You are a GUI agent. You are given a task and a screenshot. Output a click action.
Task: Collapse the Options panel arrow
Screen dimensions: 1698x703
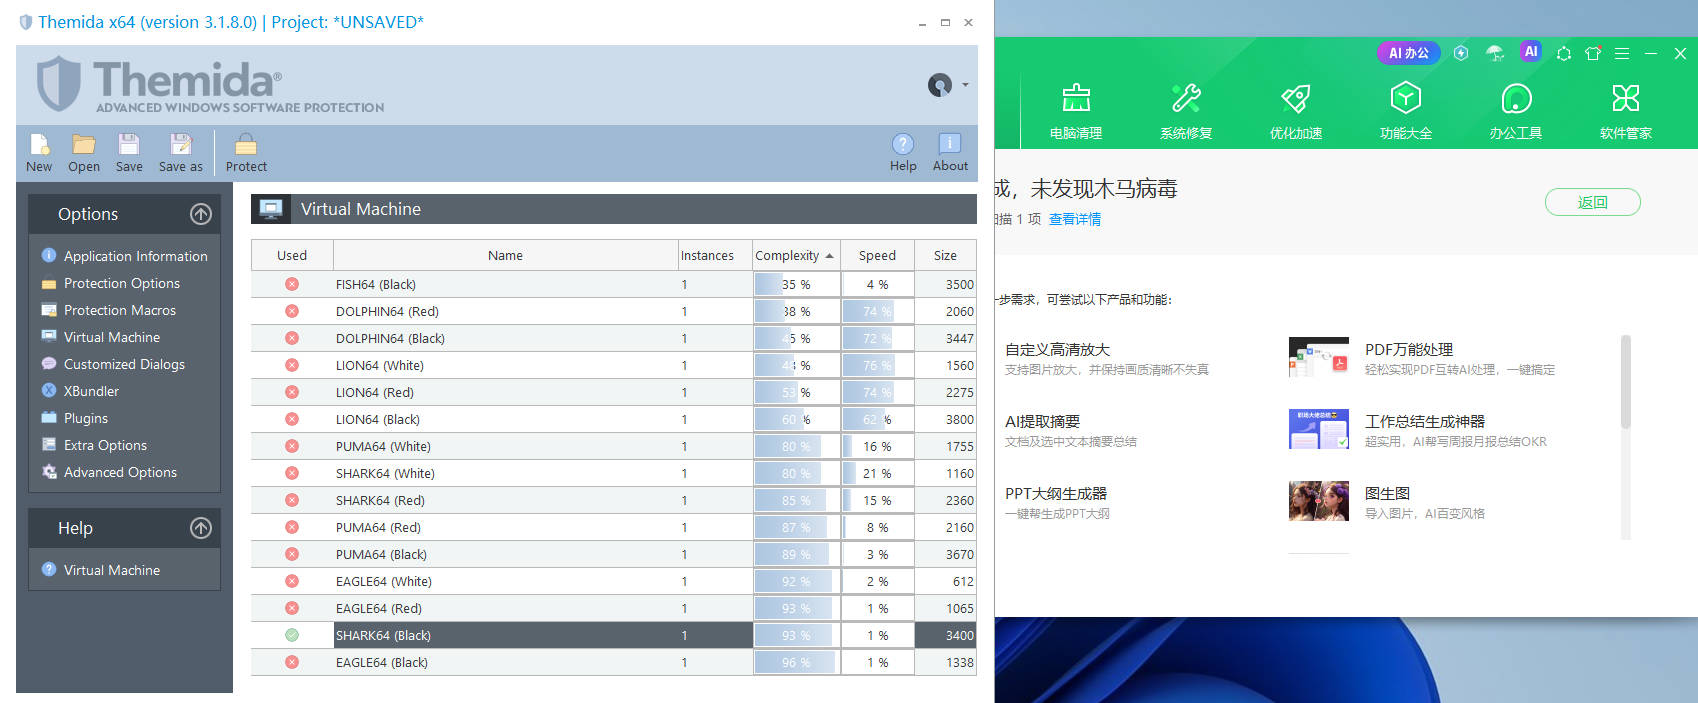point(201,214)
